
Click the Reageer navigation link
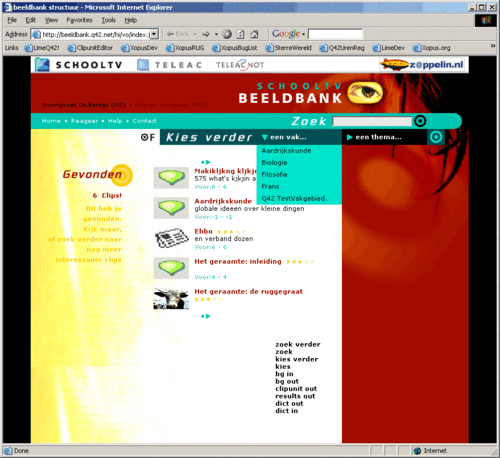[x=84, y=121]
